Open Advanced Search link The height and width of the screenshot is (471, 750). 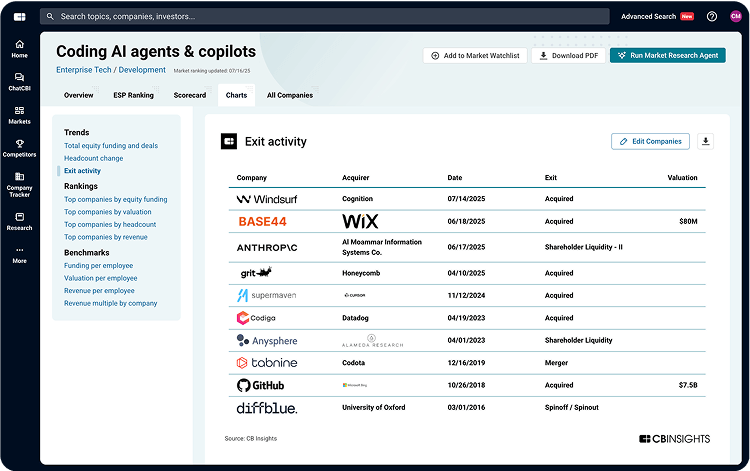[x=648, y=16]
